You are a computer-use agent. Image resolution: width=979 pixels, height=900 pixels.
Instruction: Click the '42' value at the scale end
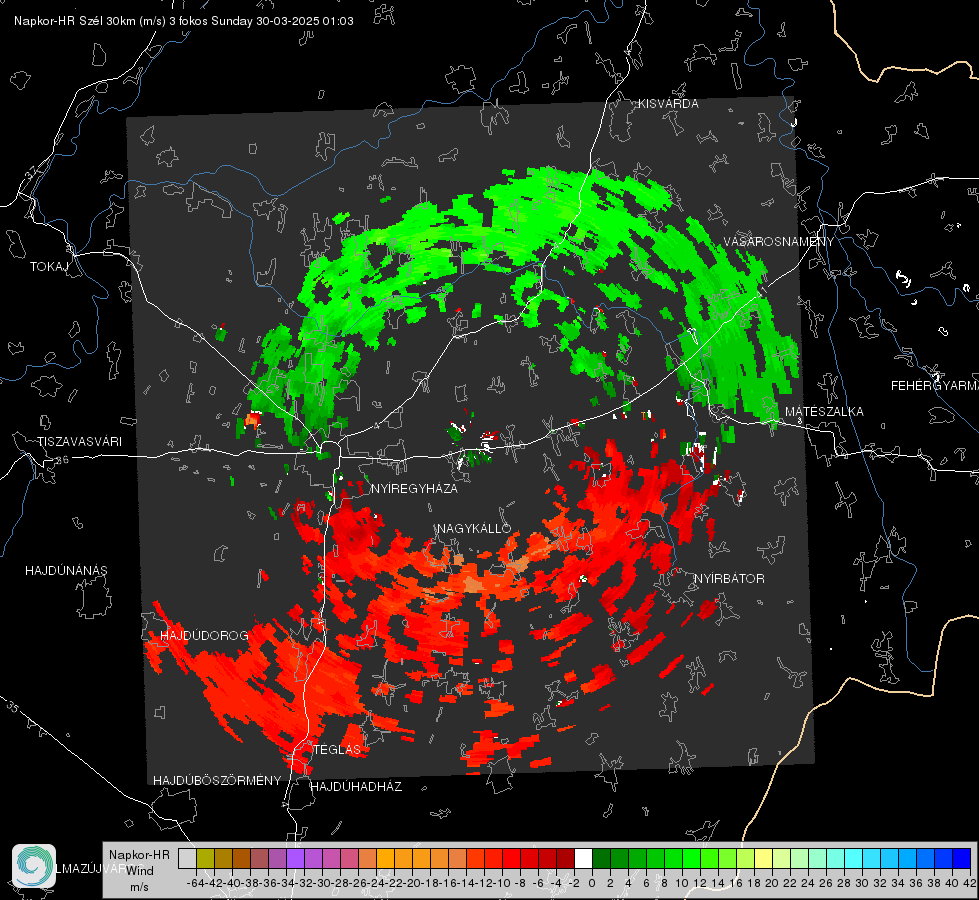(970, 883)
